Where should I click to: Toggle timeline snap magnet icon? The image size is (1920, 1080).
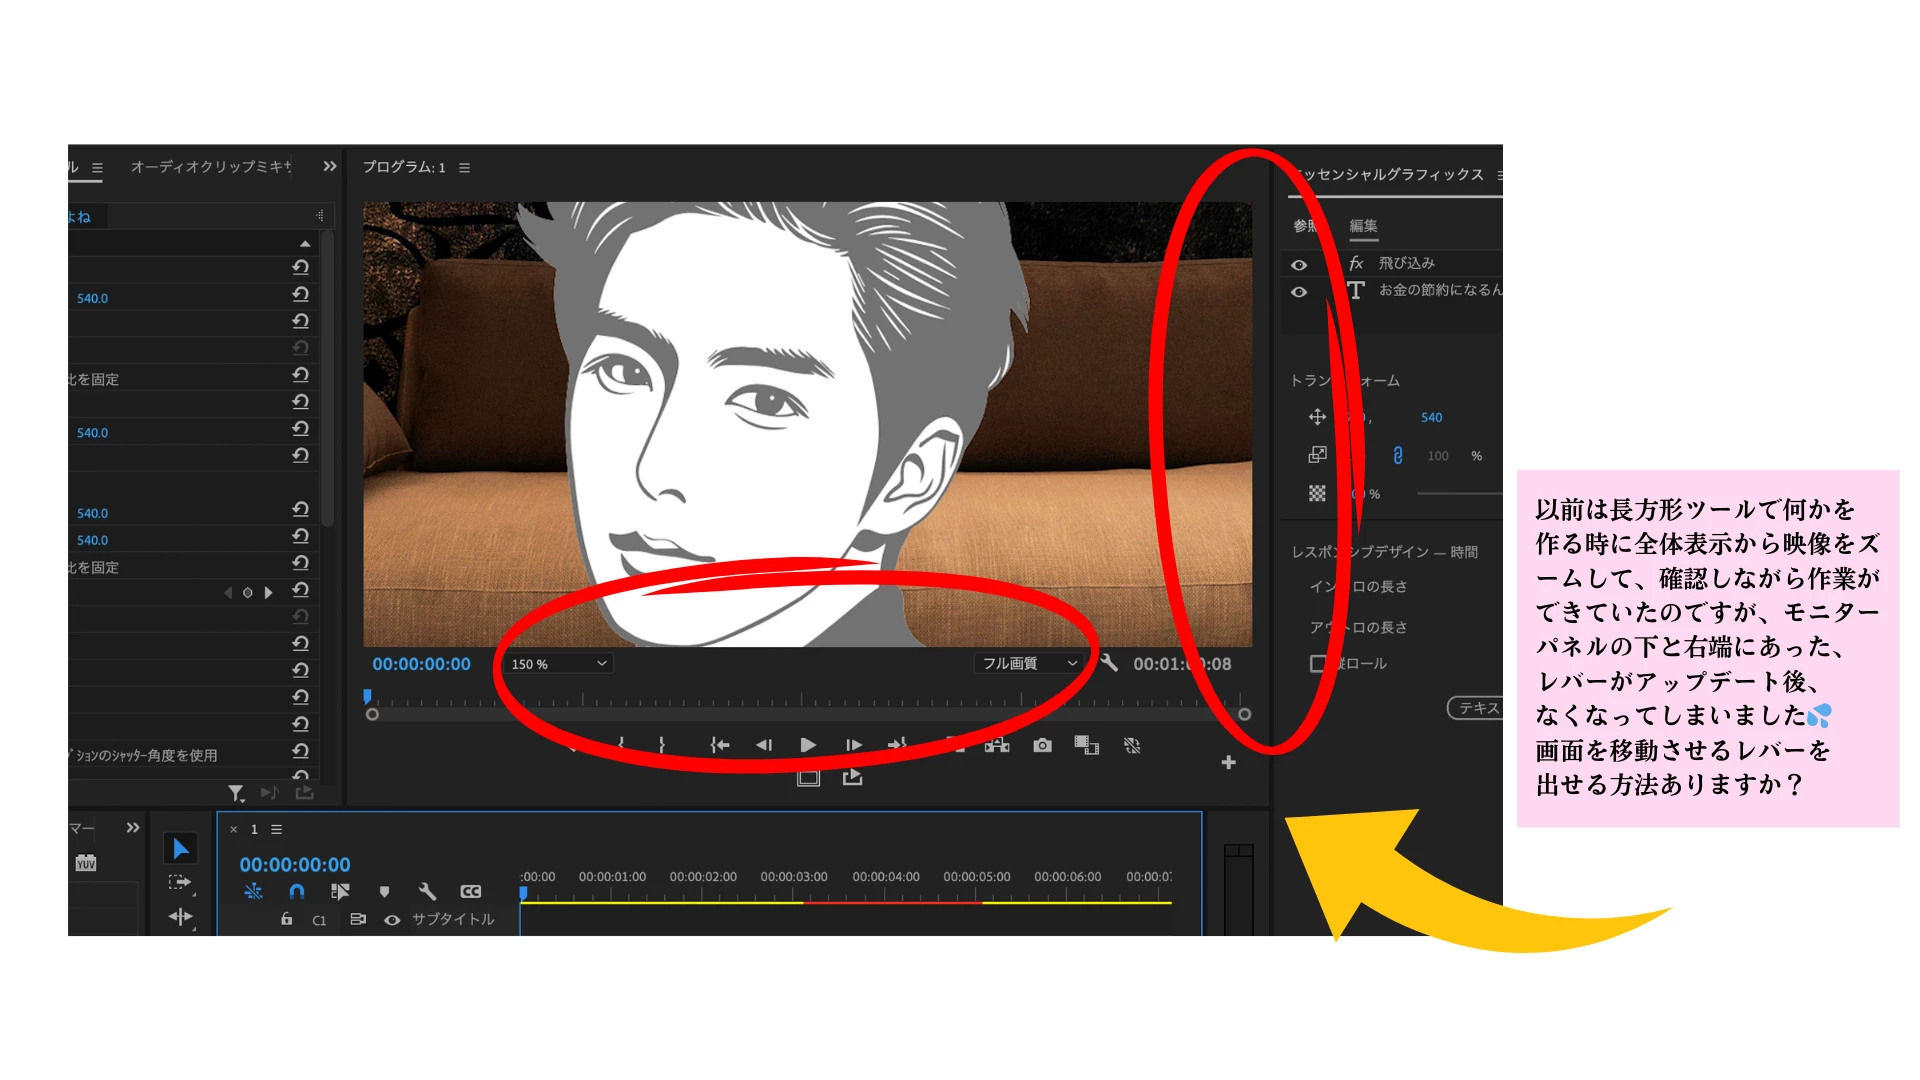297,891
